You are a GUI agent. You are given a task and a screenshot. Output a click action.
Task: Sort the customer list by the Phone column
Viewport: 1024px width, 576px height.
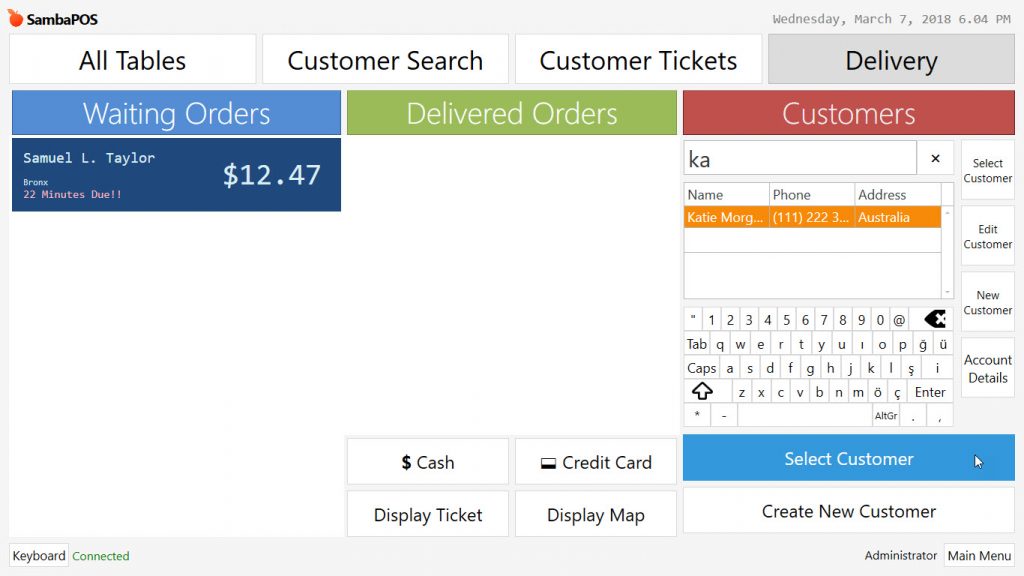click(x=812, y=195)
